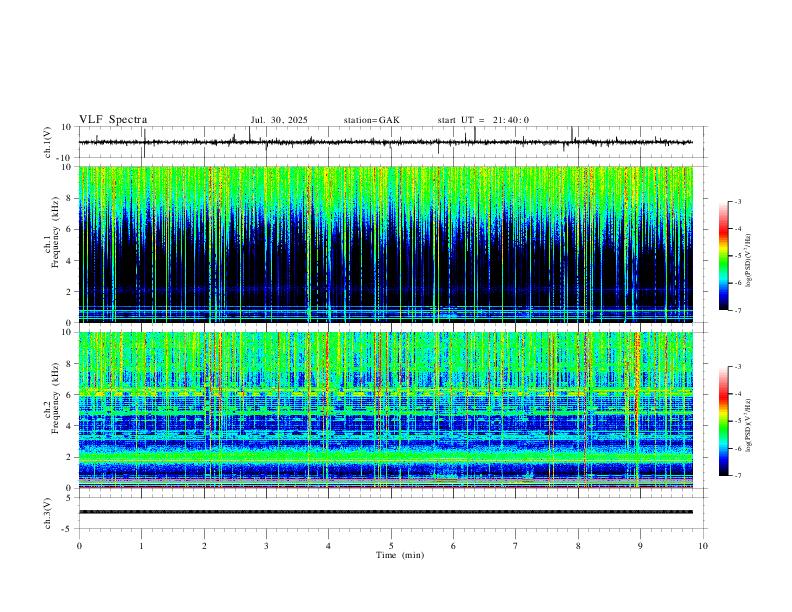Click the '8' kHz tick on ch.1 frequency axis
Viewport: 792px width, 612px height.
point(69,198)
